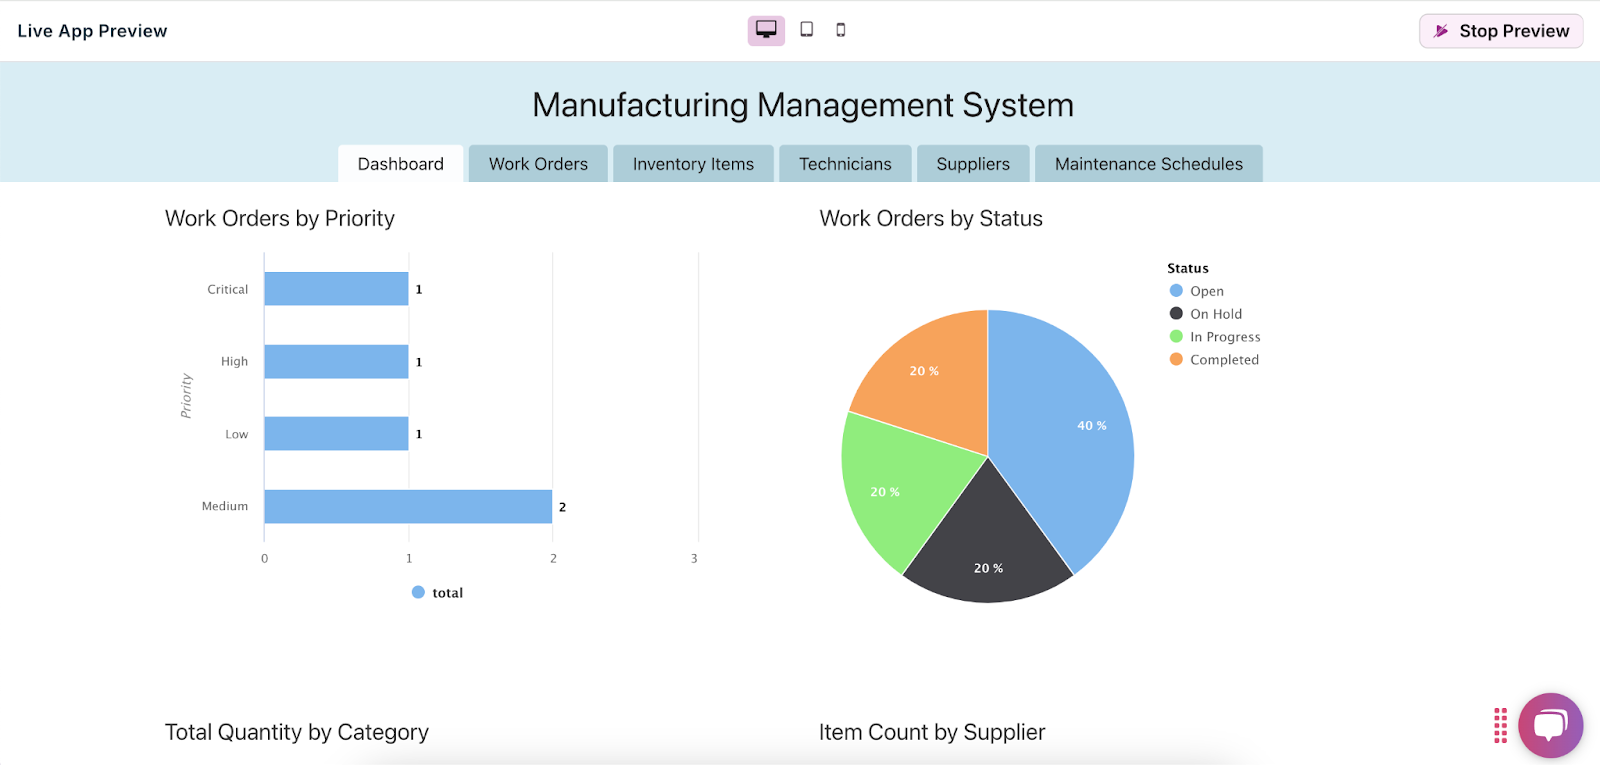
Task: Select the Suppliers tab
Action: [973, 164]
